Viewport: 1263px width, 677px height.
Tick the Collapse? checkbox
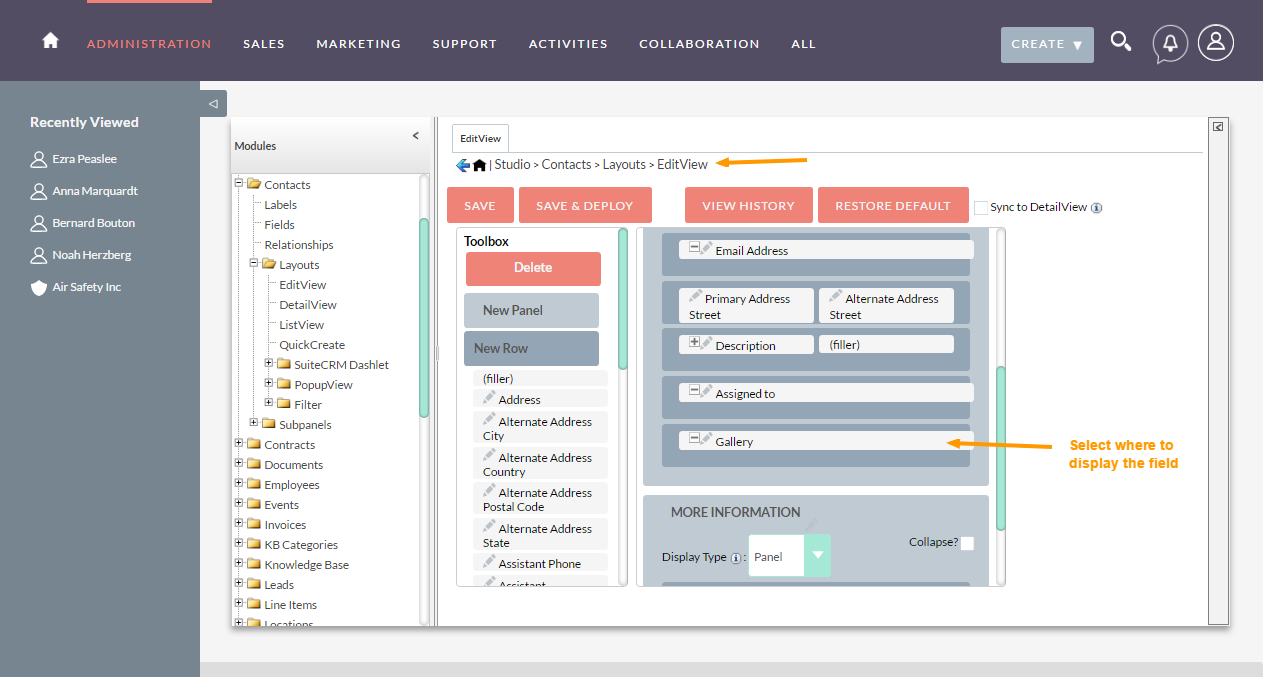click(967, 543)
